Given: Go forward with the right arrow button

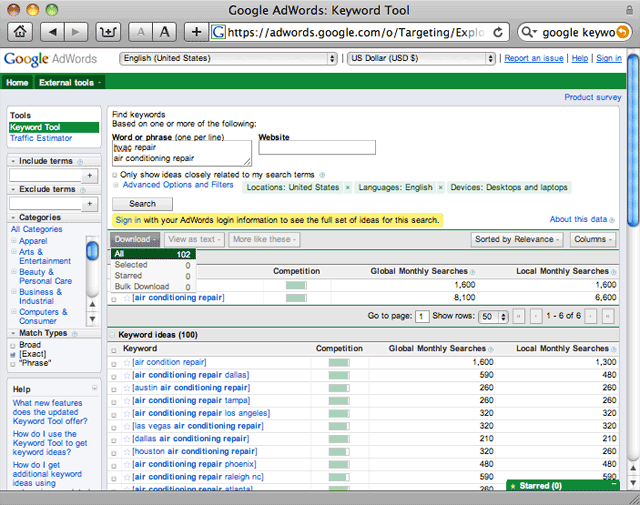Looking at the screenshot, I should 76,32.
